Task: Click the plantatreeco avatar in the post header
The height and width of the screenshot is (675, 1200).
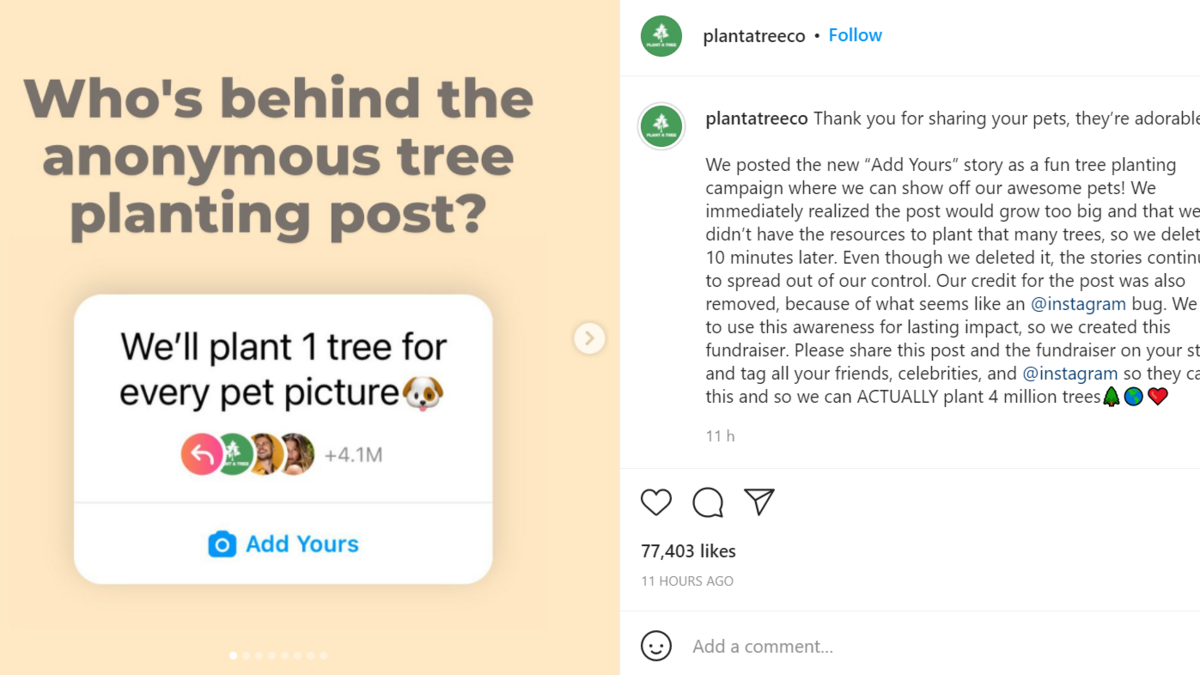Action: pos(661,36)
